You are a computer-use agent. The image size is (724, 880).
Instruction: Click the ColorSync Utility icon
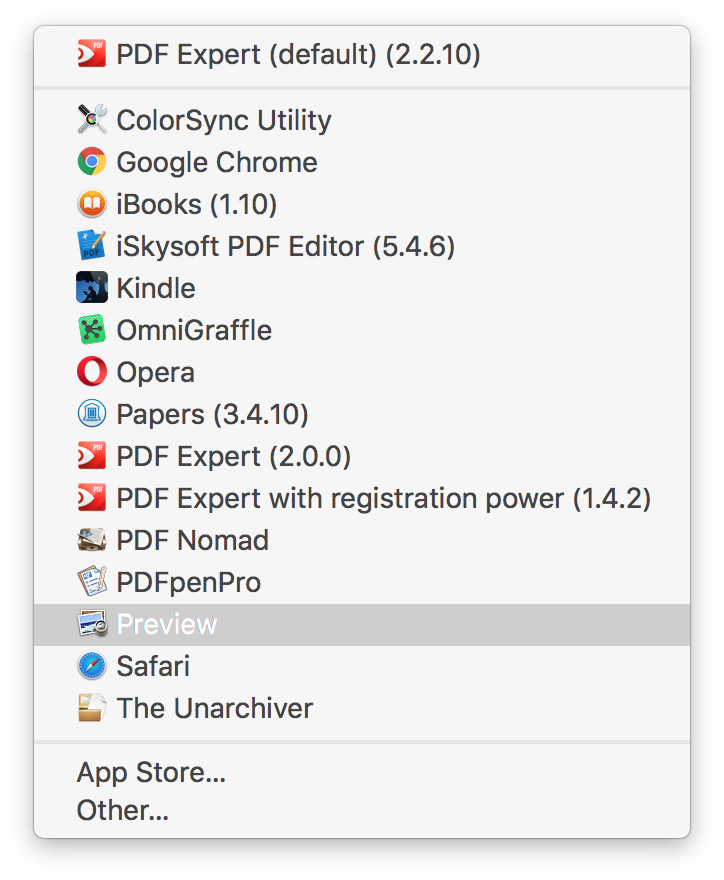[x=91, y=120]
